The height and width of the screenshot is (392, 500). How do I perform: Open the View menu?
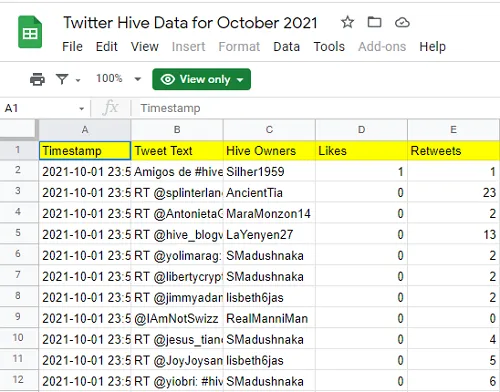[x=145, y=47]
